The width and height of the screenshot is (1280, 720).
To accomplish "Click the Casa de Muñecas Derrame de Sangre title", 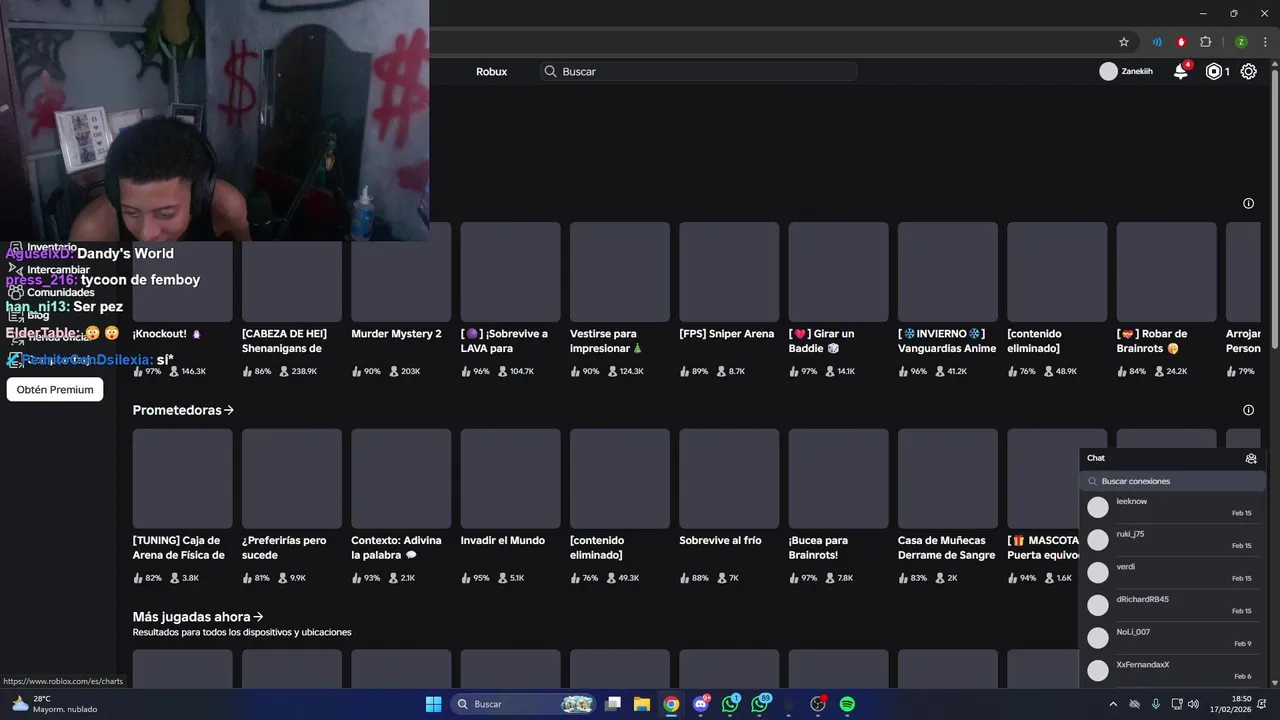I will pyautogui.click(x=947, y=547).
